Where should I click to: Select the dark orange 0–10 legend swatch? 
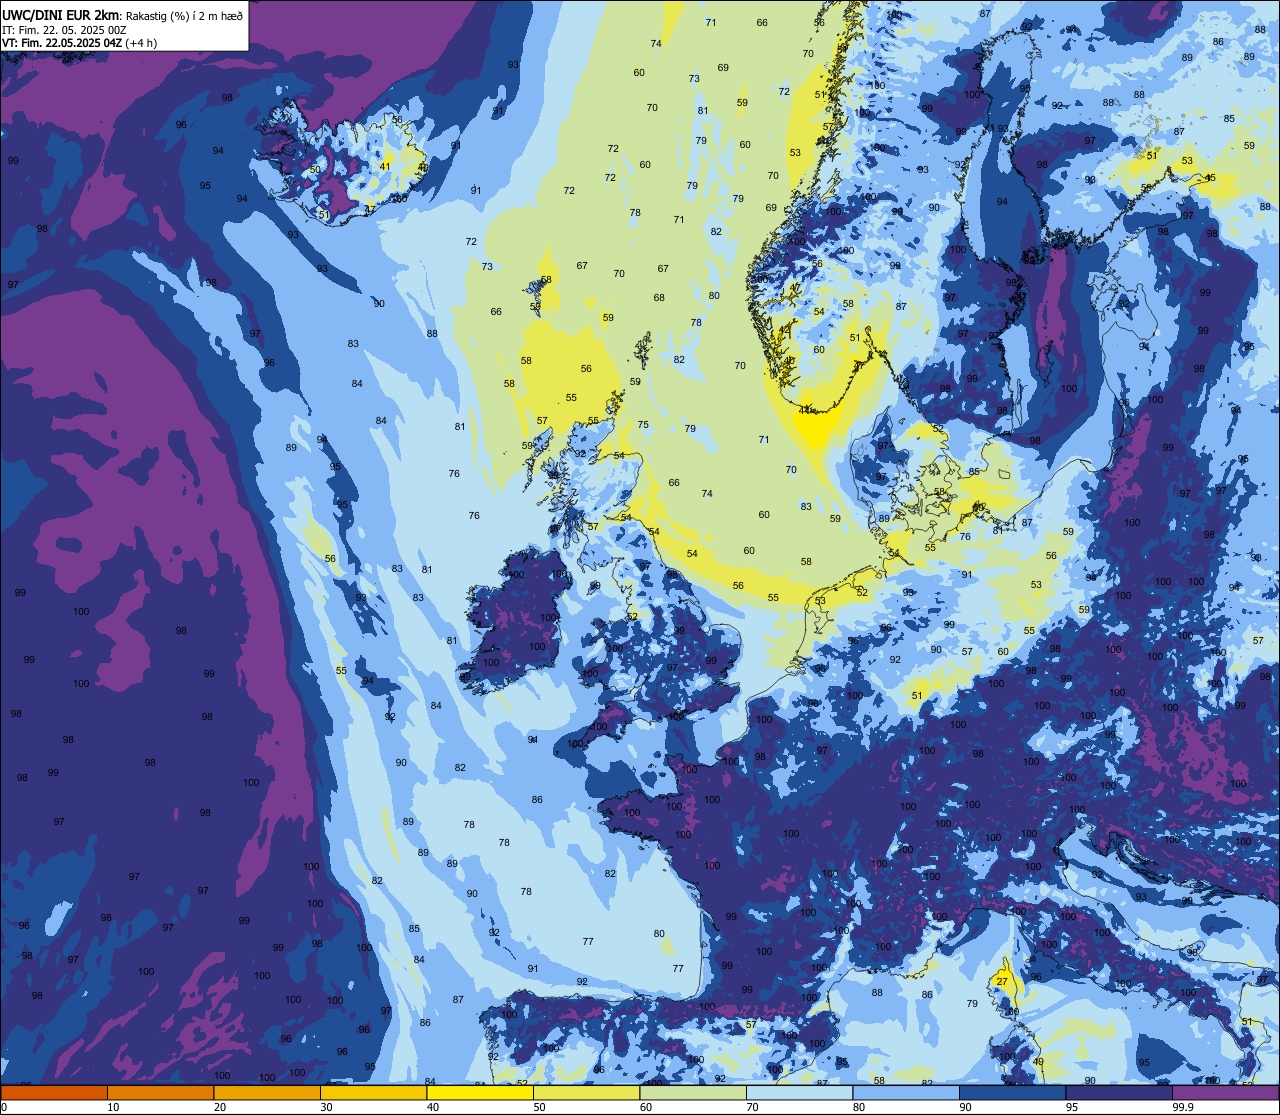[54, 1093]
